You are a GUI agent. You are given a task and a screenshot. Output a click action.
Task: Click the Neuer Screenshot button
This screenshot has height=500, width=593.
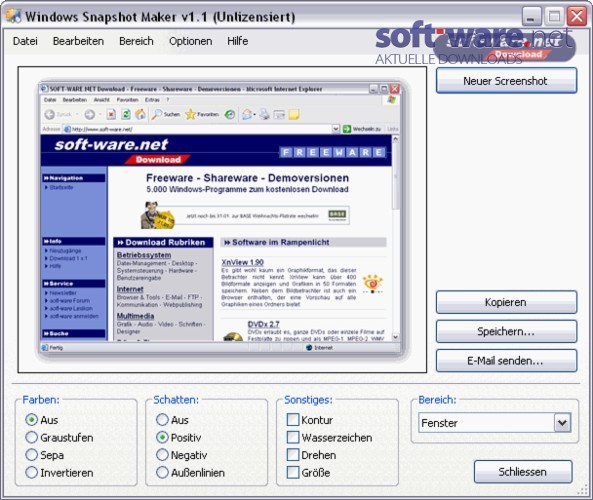click(506, 81)
